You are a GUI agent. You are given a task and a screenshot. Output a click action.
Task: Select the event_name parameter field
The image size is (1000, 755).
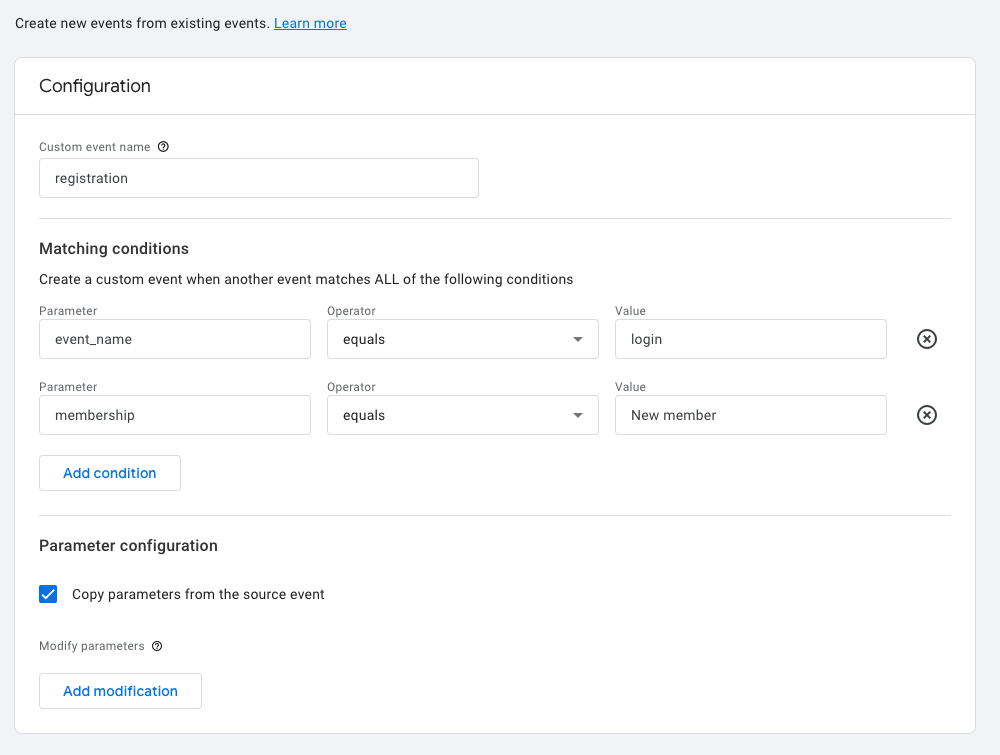coord(175,339)
